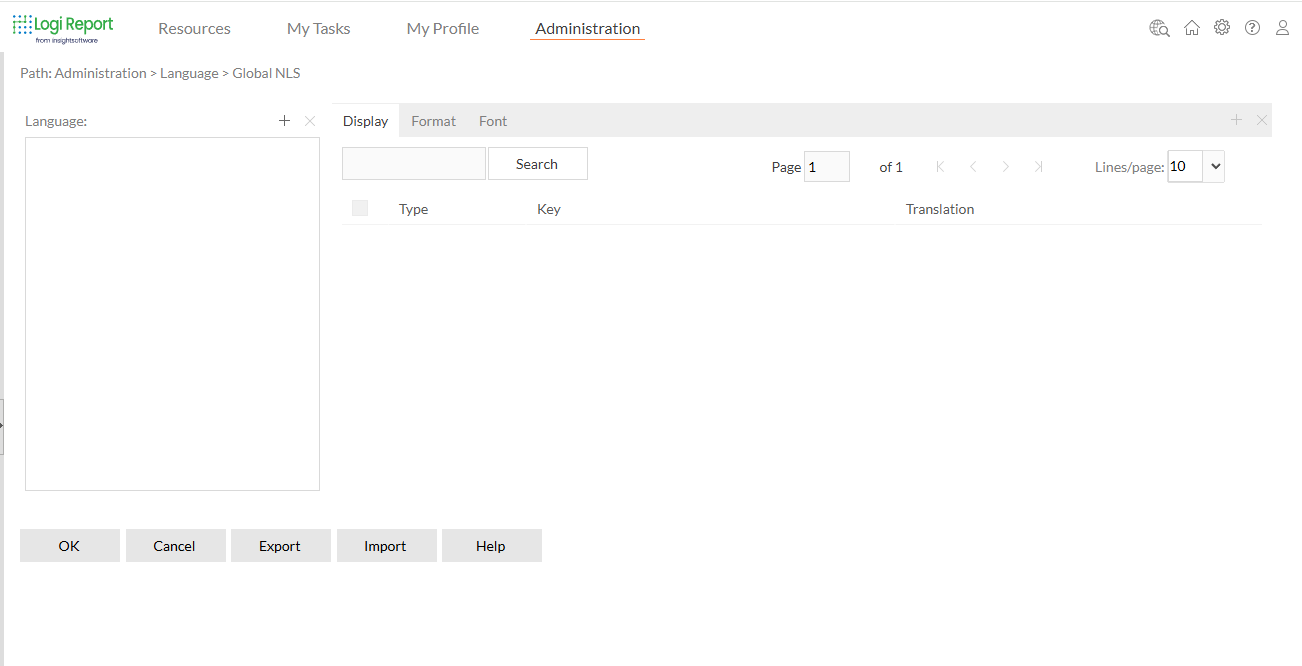1302x666 pixels.
Task: Delete selected language via the X icon
Action: click(309, 120)
